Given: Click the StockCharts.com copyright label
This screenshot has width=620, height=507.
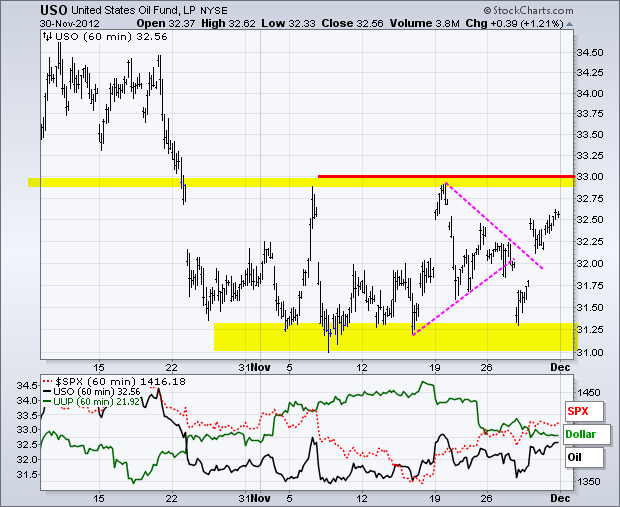Looking at the screenshot, I should point(528,11).
